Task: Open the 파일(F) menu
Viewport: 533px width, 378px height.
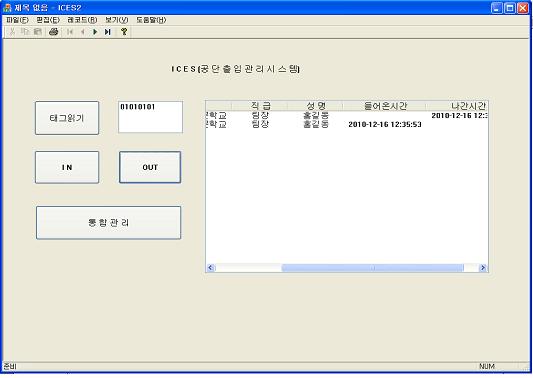Action: 17,20
